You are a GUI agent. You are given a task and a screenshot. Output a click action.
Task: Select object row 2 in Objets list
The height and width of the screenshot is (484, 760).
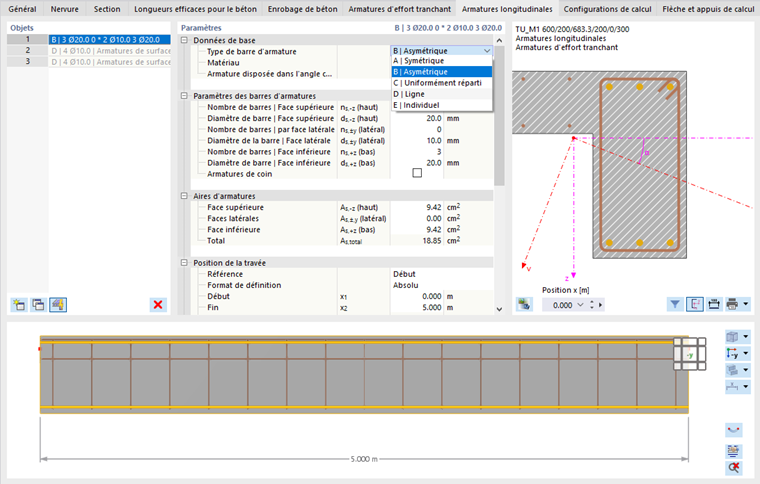pos(109,51)
